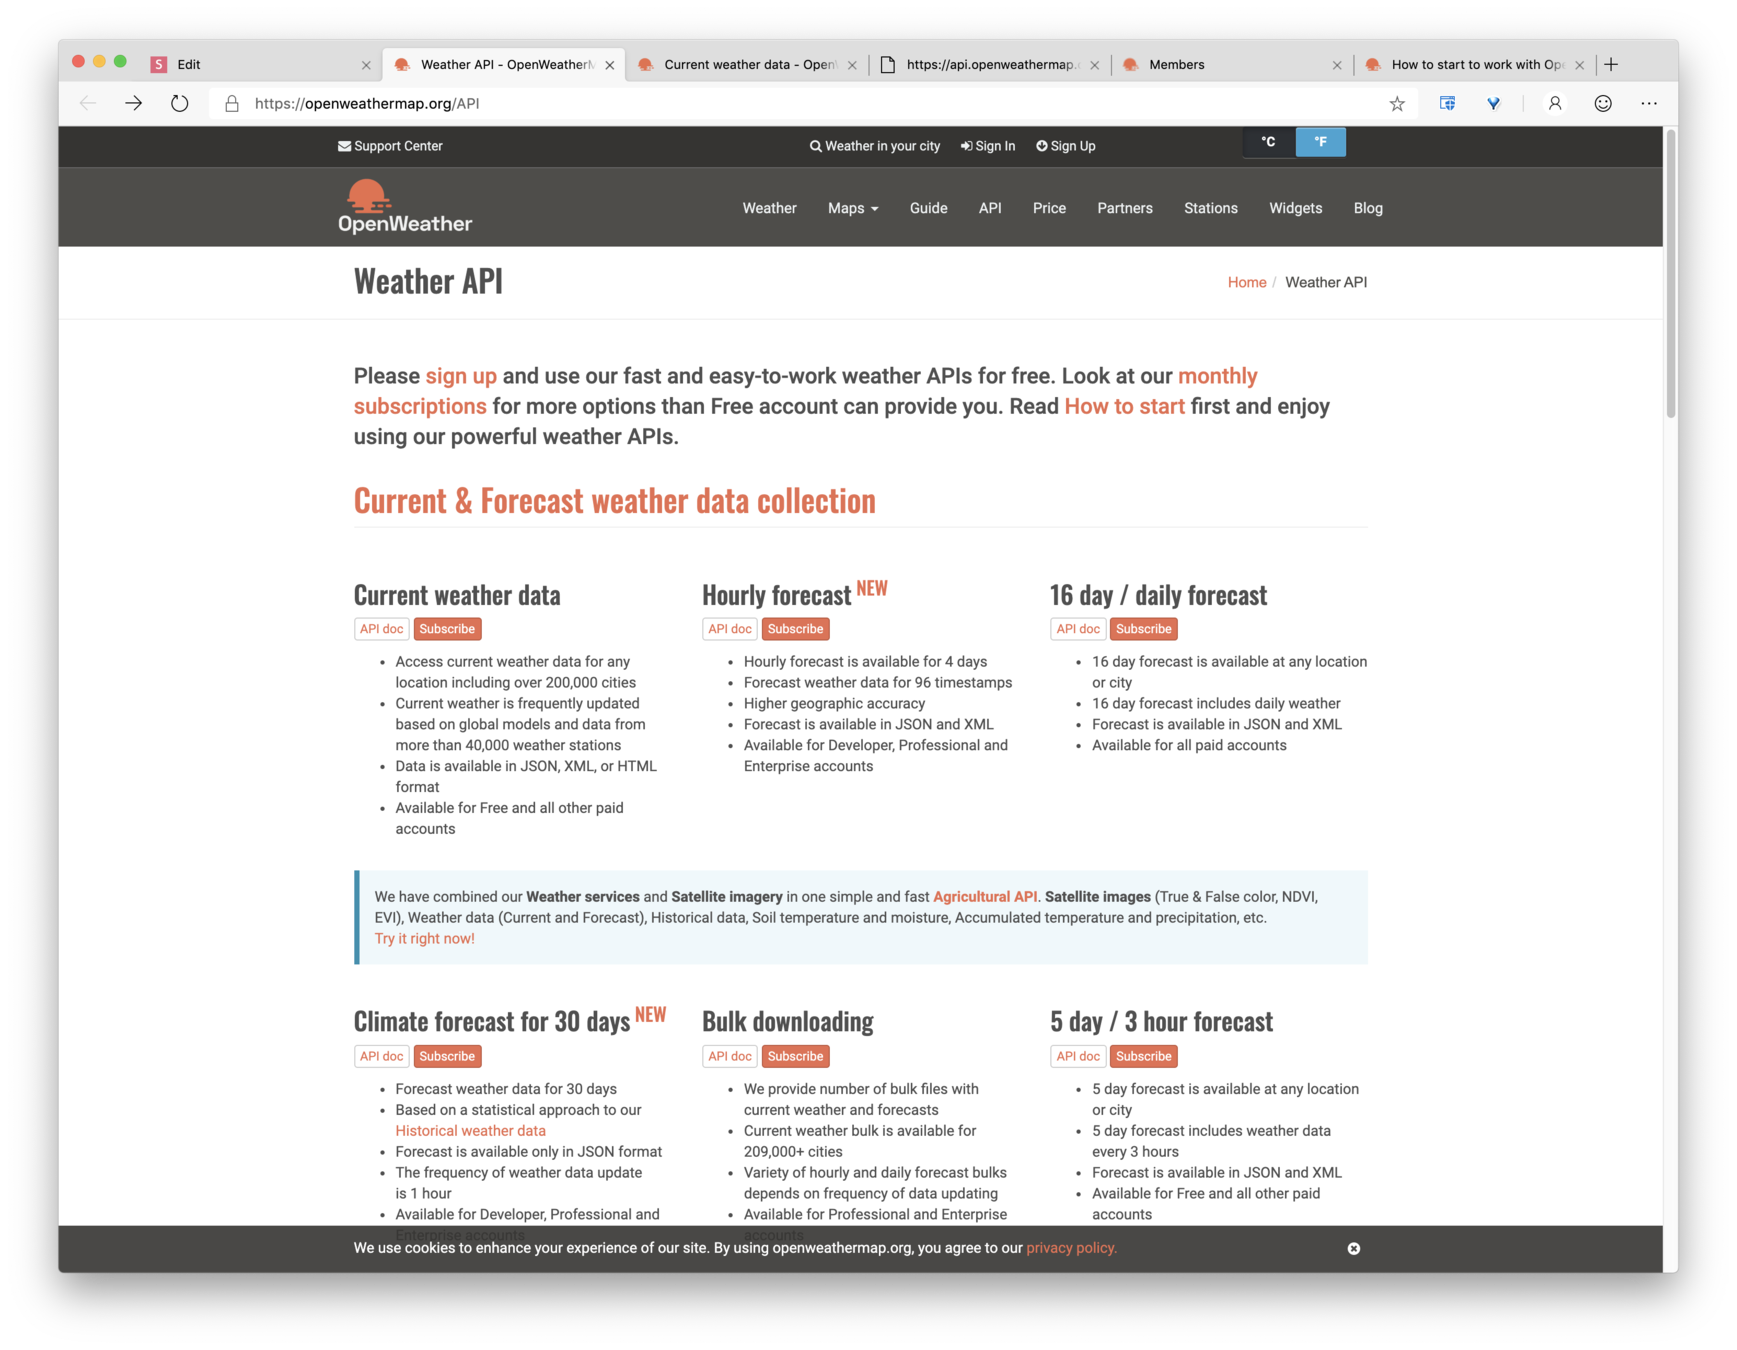1737x1350 pixels.
Task: Open the Support Center link
Action: click(x=390, y=146)
